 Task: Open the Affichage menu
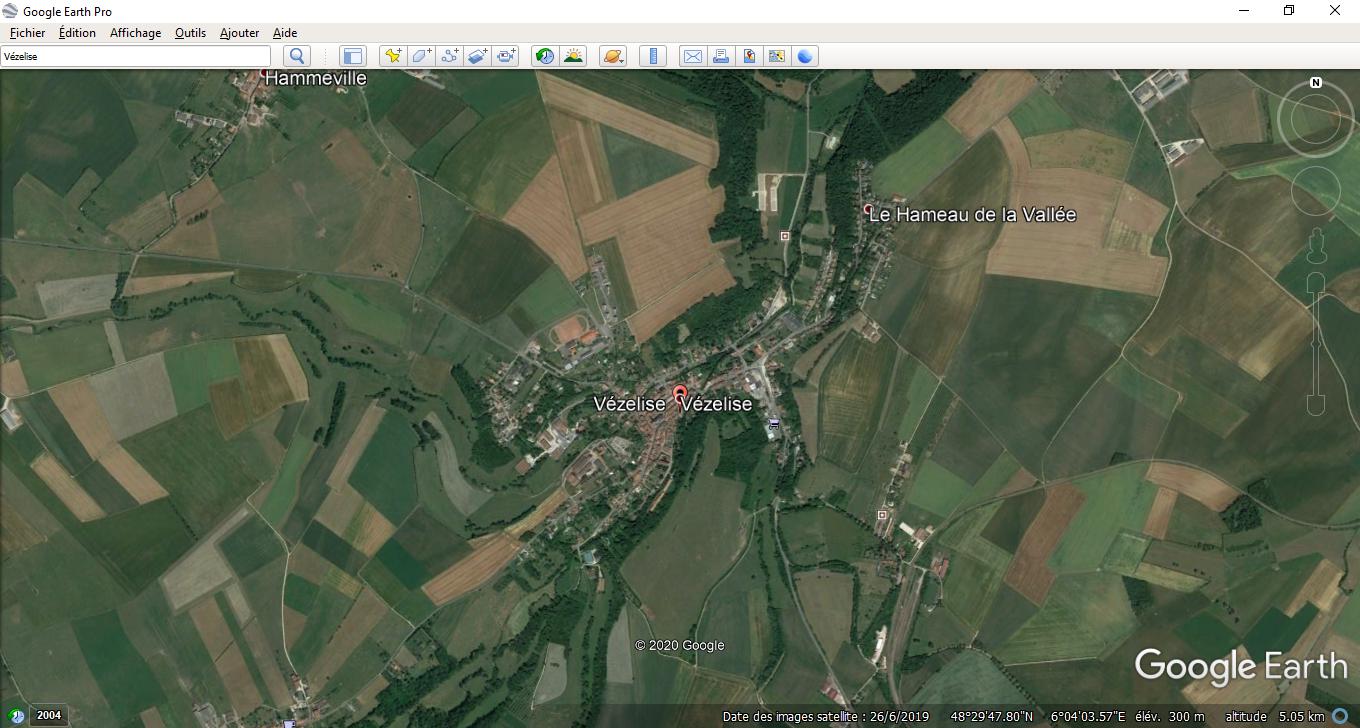click(135, 33)
